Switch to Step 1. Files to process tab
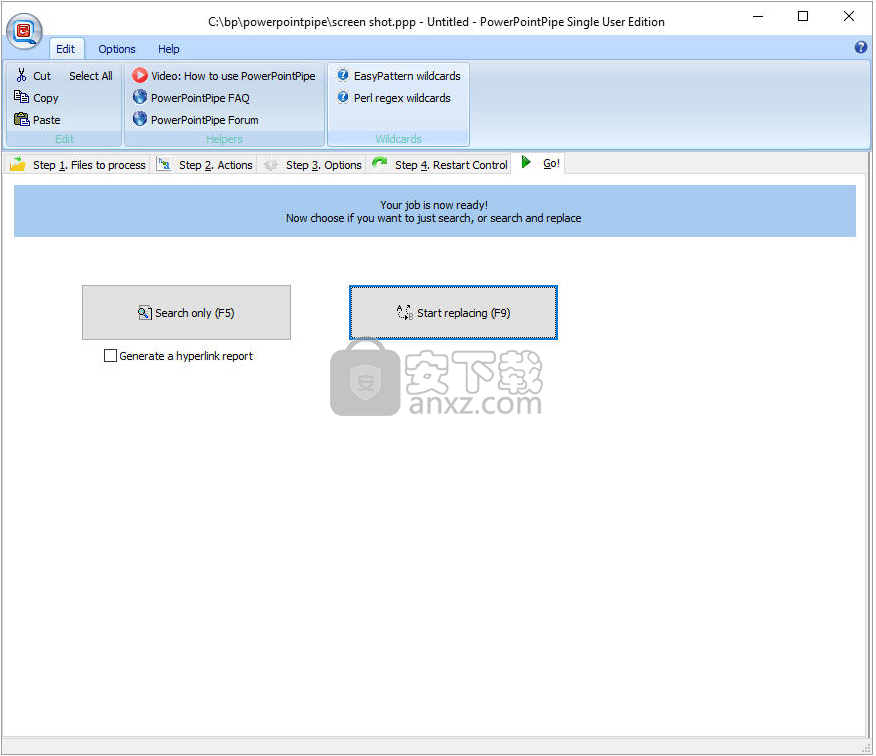The width and height of the screenshot is (876, 756). pyautogui.click(x=77, y=165)
